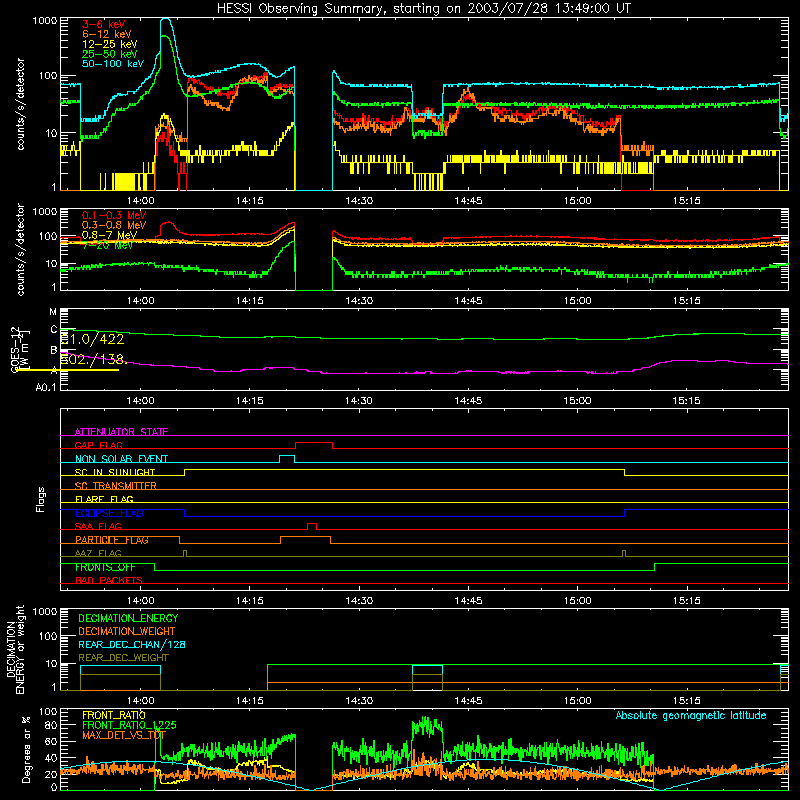
Task: Click the SC_TRANSMITTER flag label
Action: [x=116, y=486]
